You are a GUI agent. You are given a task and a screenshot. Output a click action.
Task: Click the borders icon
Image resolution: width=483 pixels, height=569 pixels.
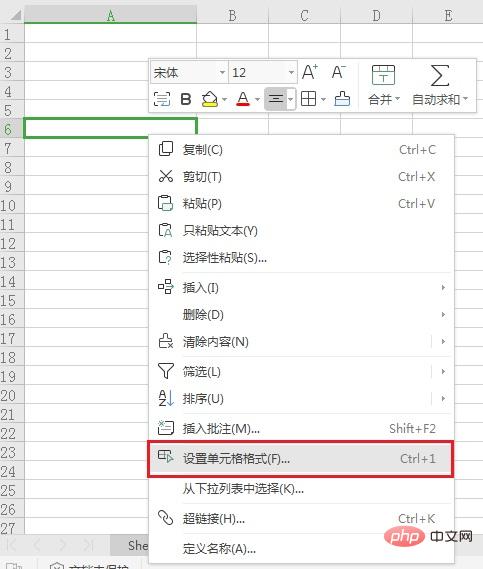click(308, 99)
